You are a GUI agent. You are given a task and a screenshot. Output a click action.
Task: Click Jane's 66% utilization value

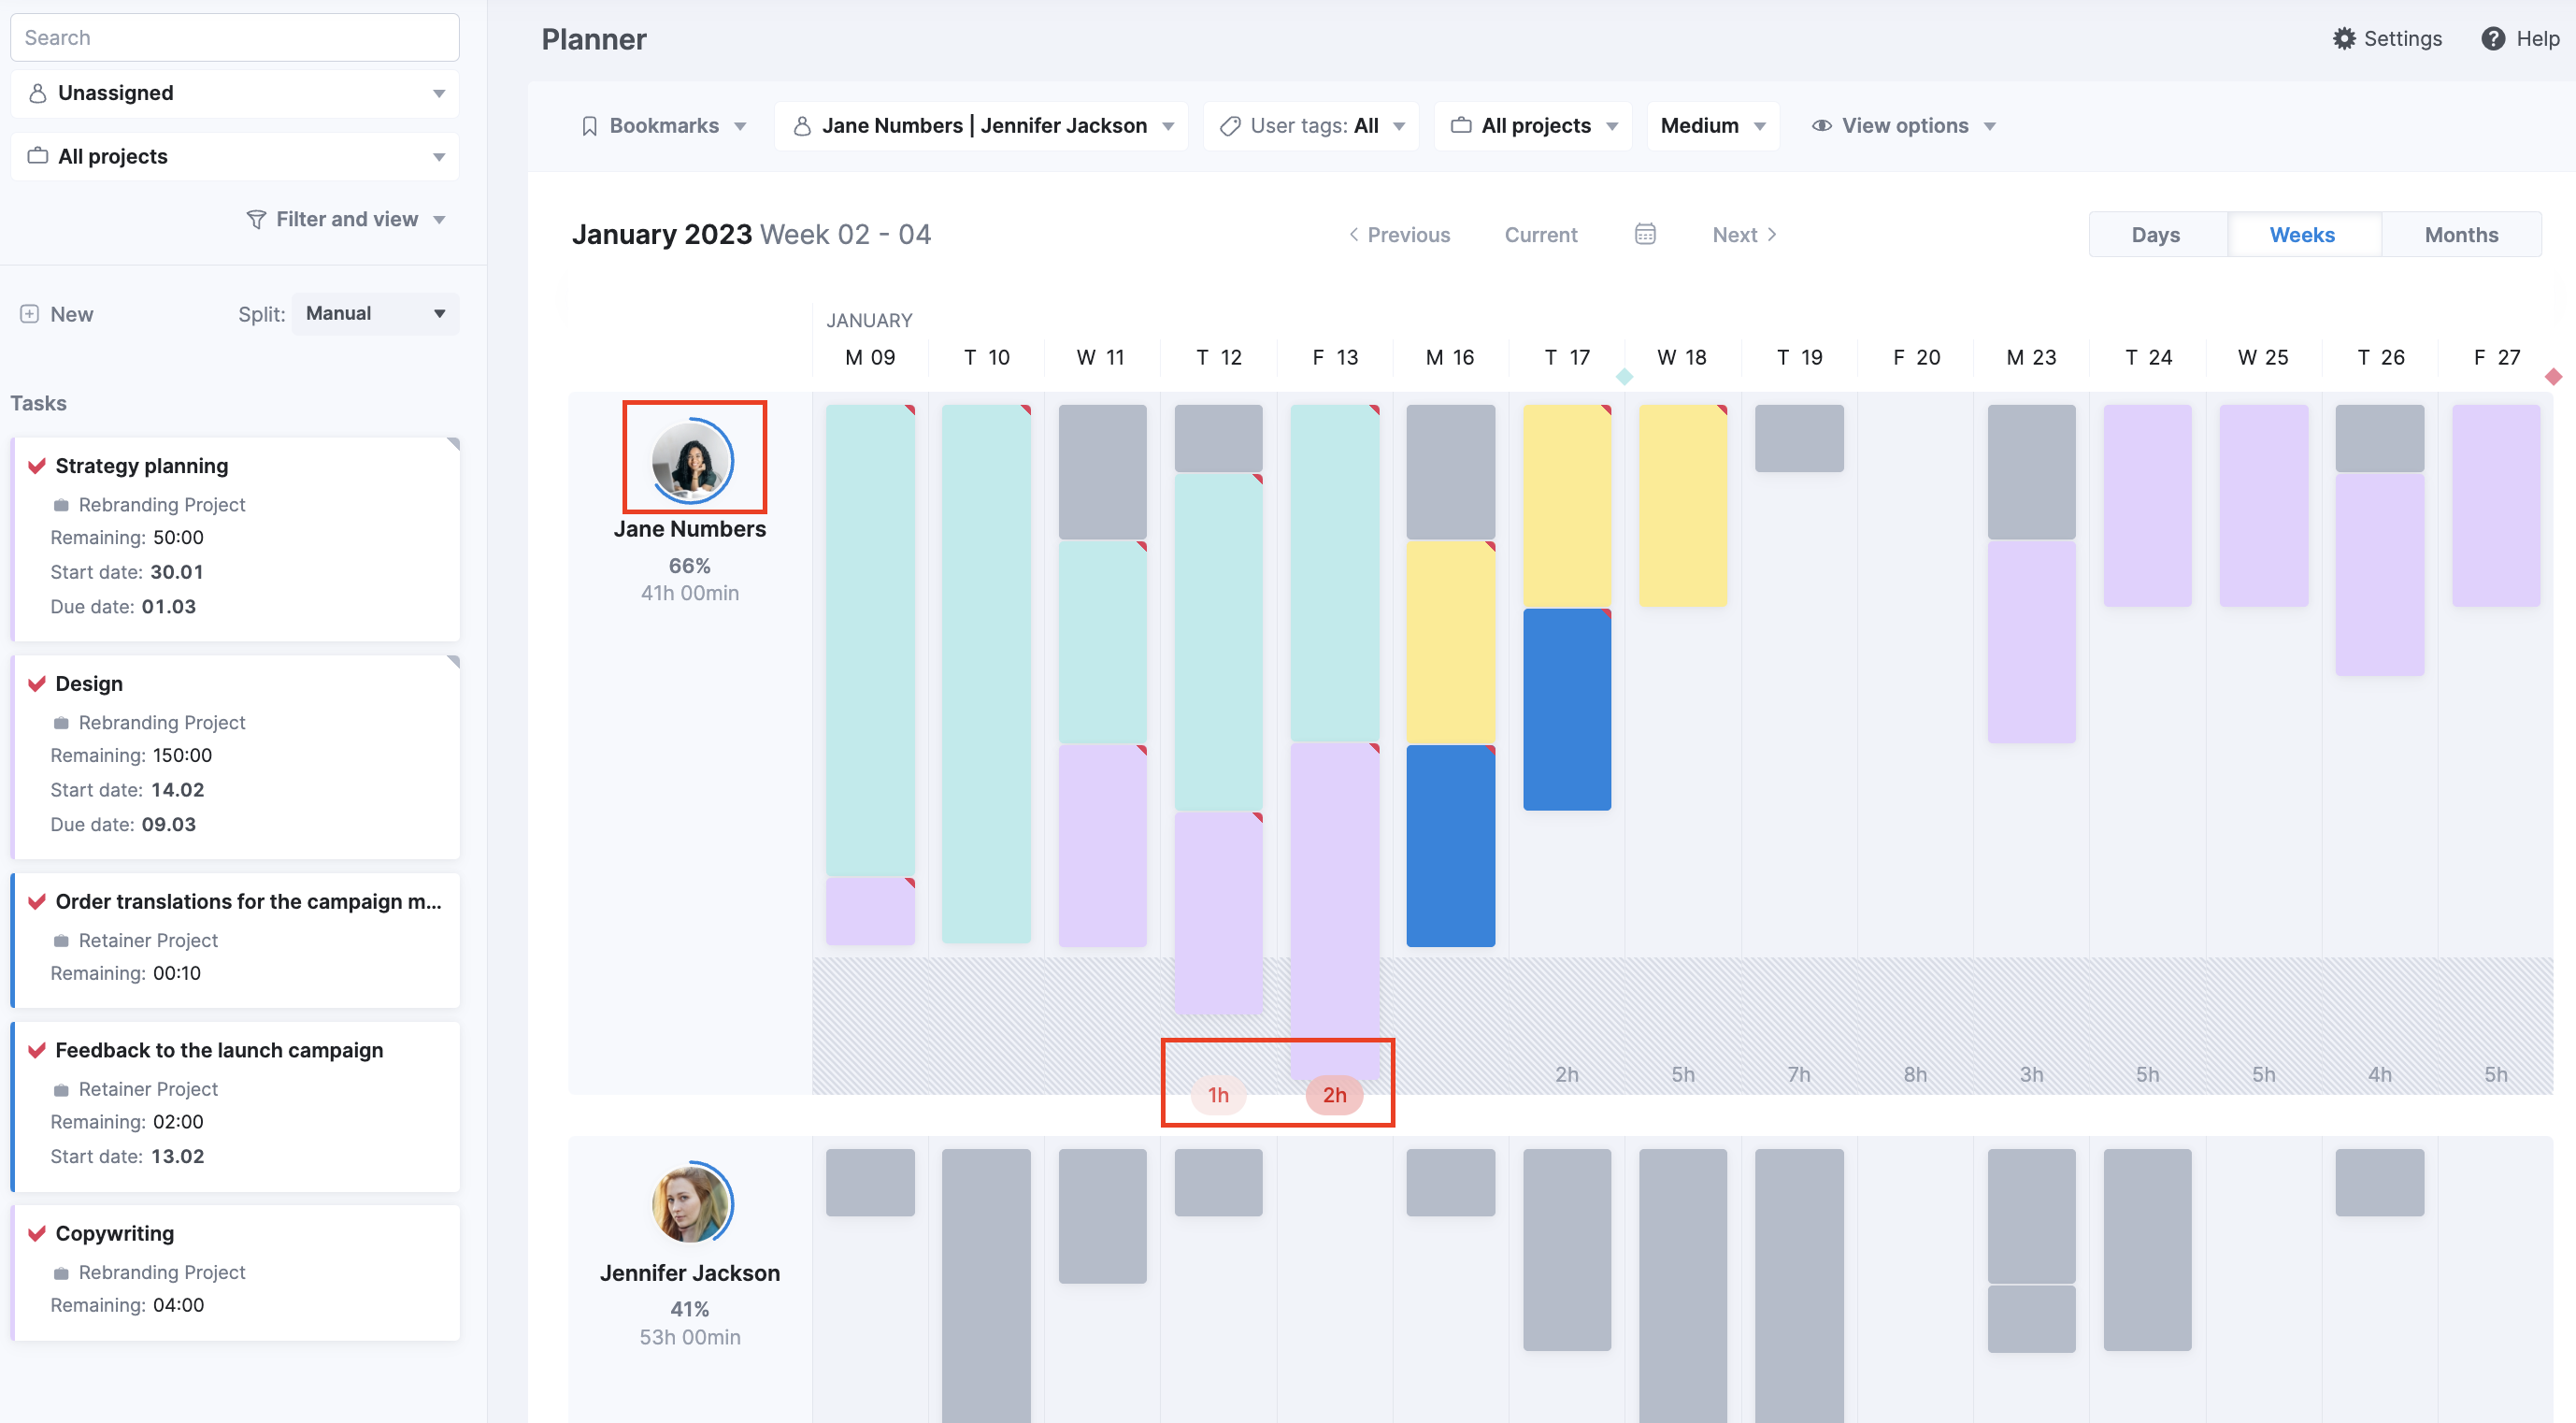point(690,566)
